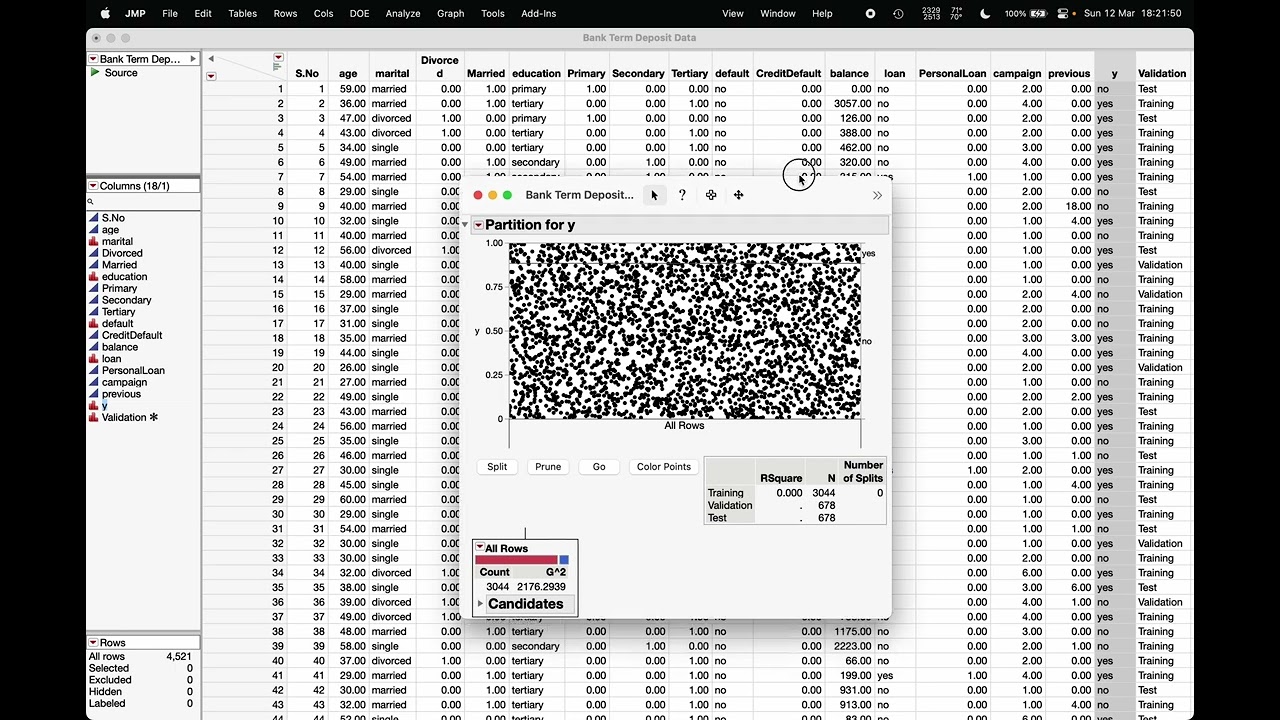Select the CreditDefault column in Columns list
Screen dimensions: 1280x720
point(132,335)
